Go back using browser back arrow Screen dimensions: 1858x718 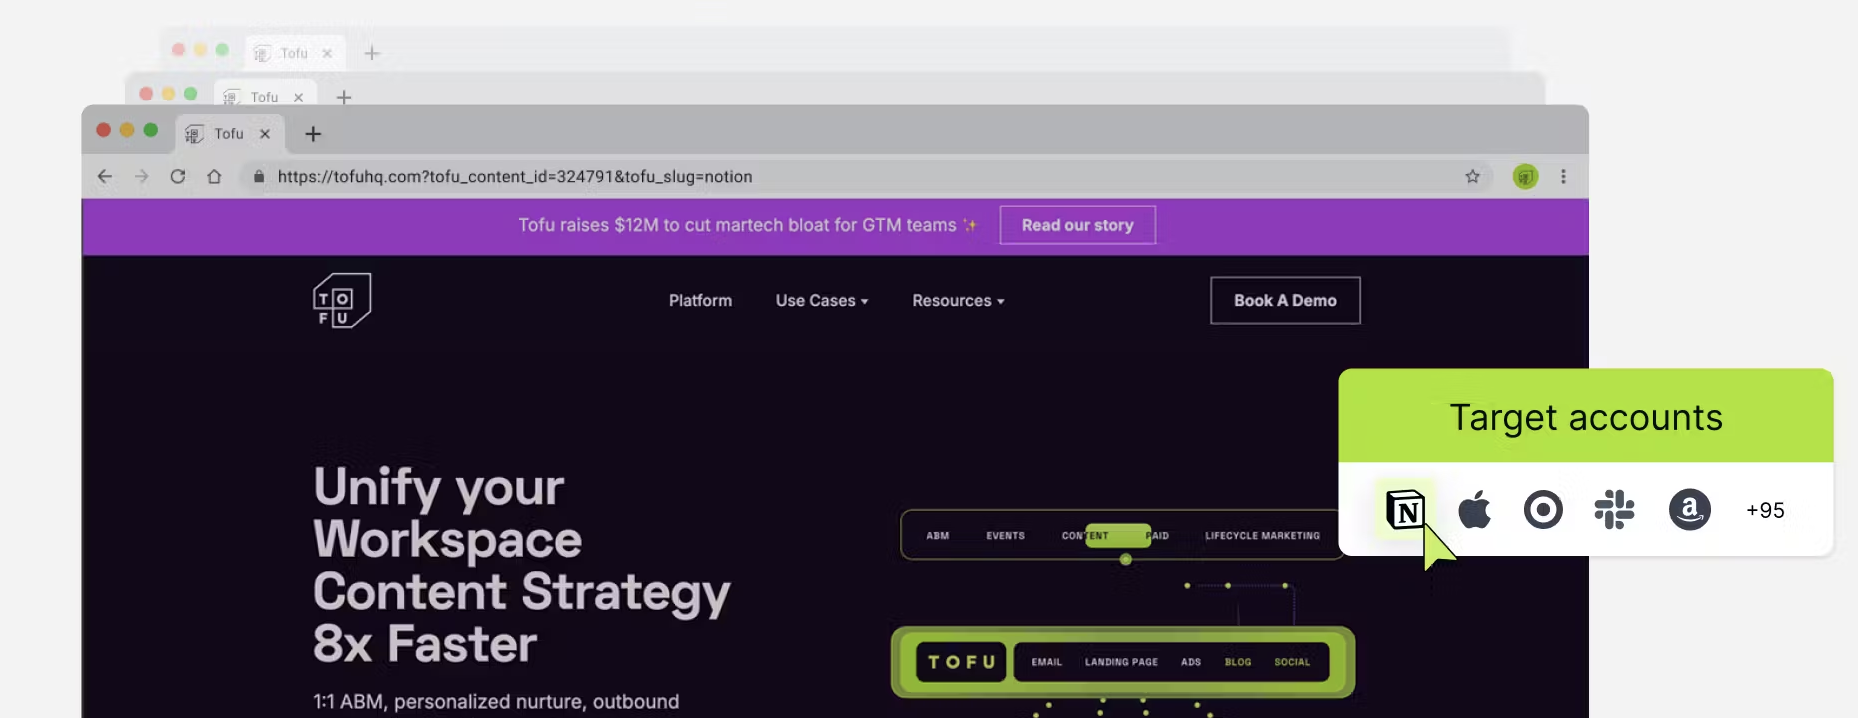point(104,176)
